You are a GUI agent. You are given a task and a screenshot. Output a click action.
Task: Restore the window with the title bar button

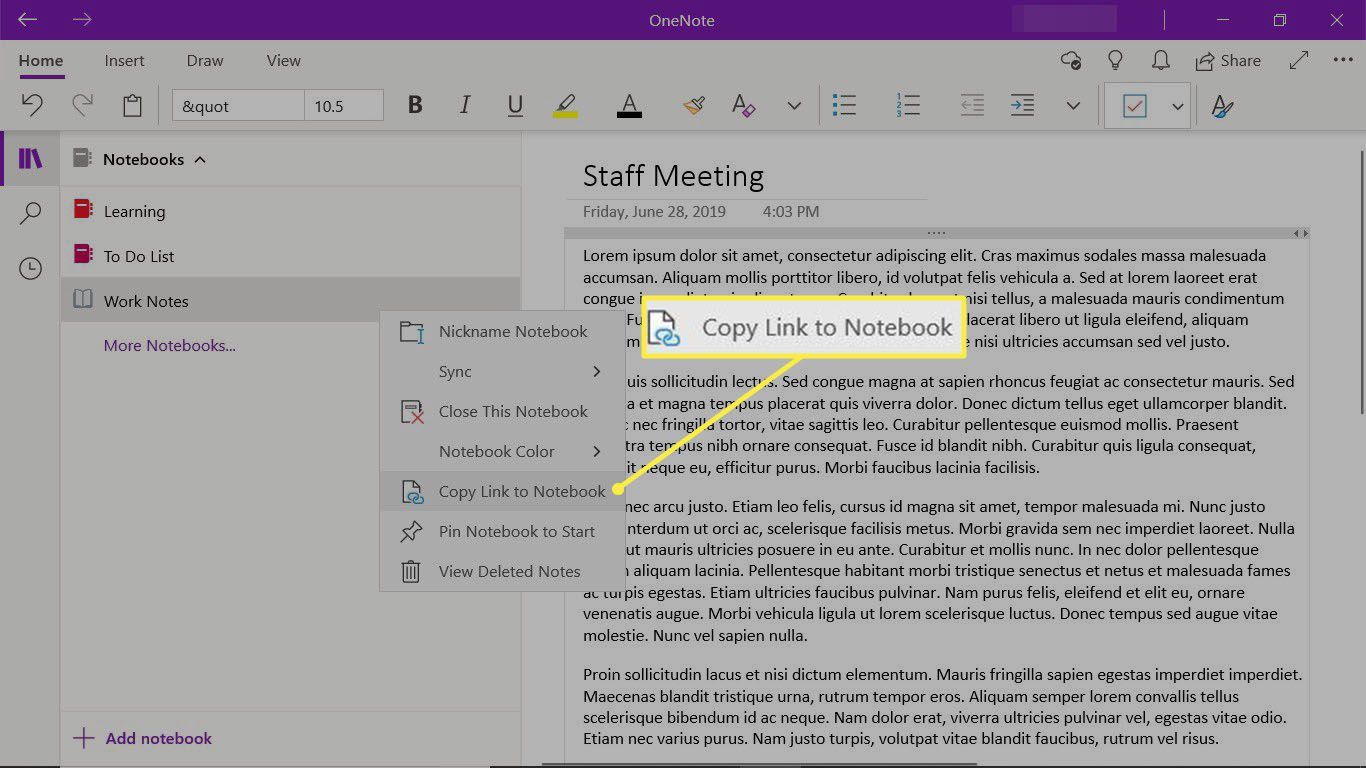pos(1280,20)
